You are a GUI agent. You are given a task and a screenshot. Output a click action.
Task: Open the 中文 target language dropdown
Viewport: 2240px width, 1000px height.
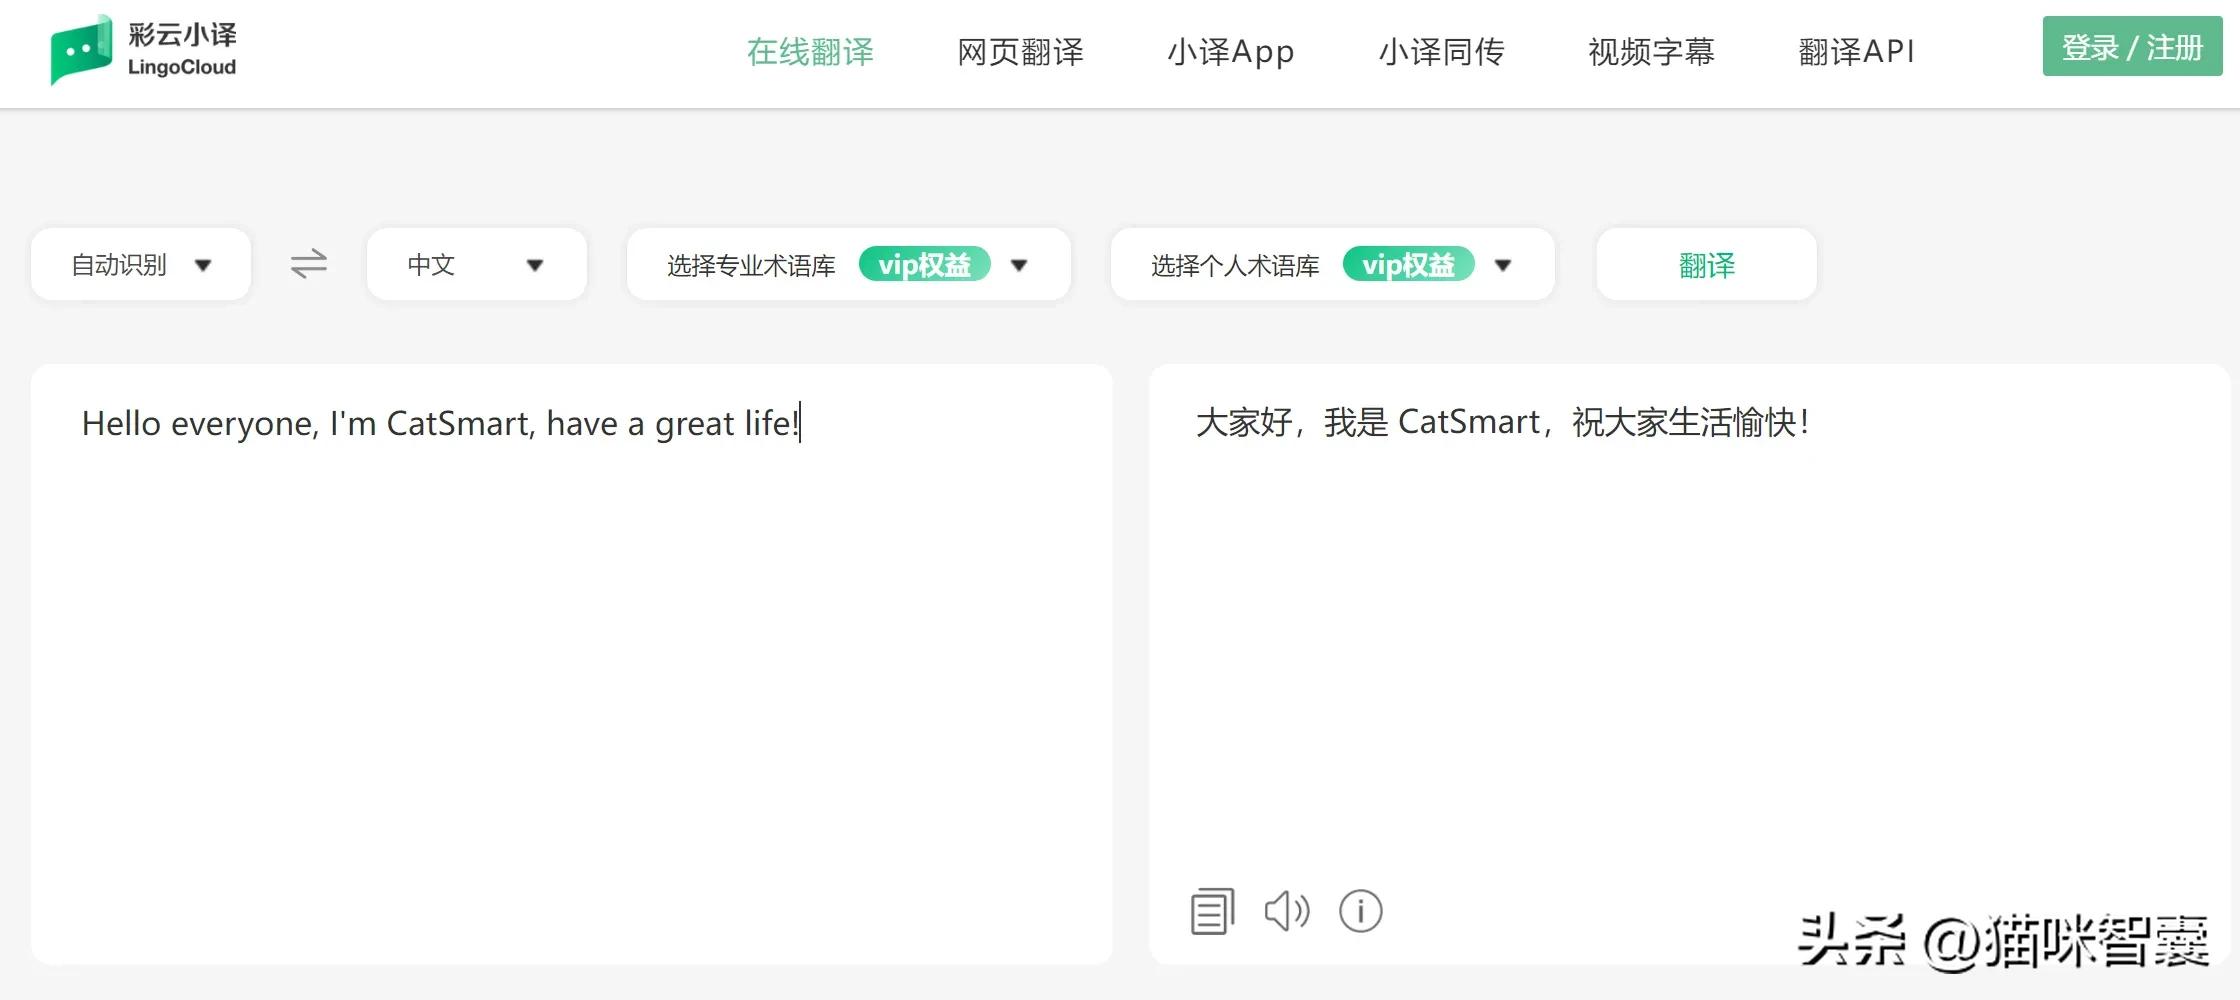476,265
